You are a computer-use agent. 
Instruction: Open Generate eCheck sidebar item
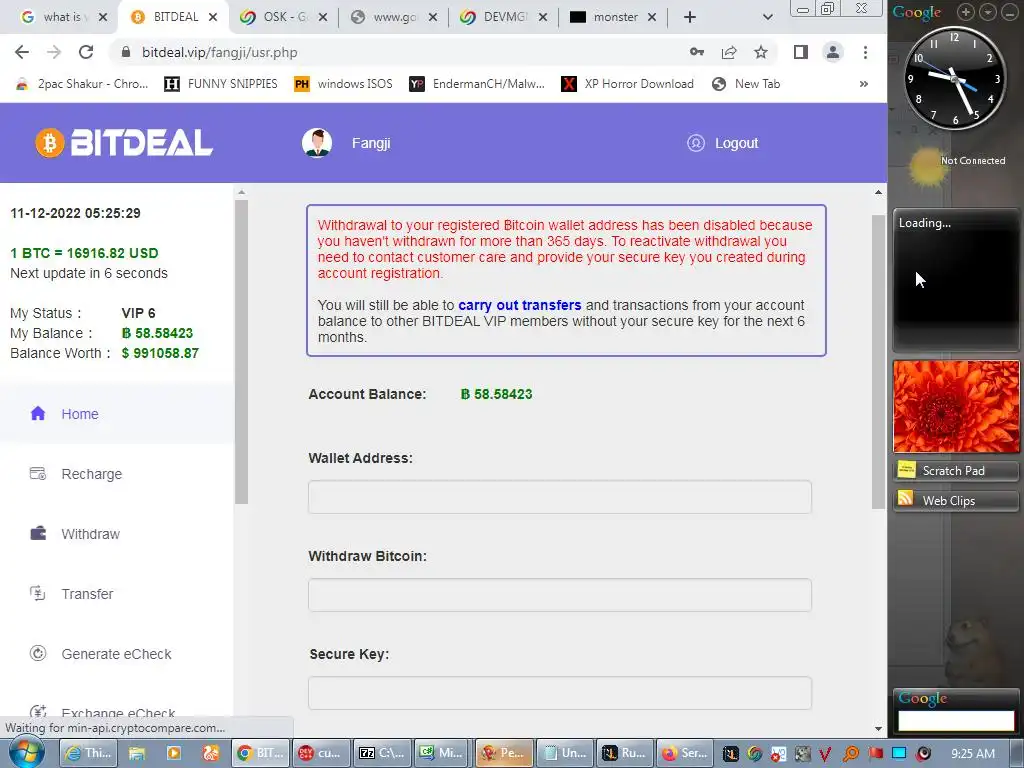116,654
